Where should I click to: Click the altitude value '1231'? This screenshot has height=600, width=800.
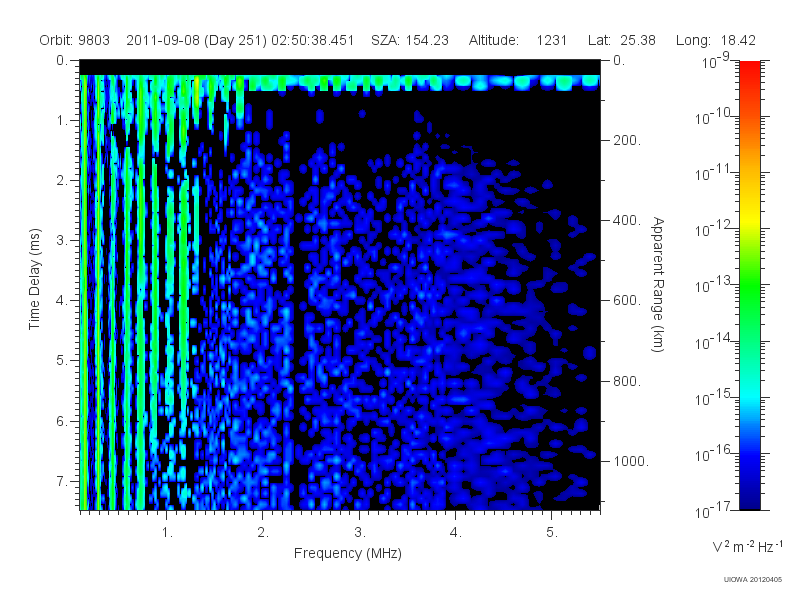point(552,40)
